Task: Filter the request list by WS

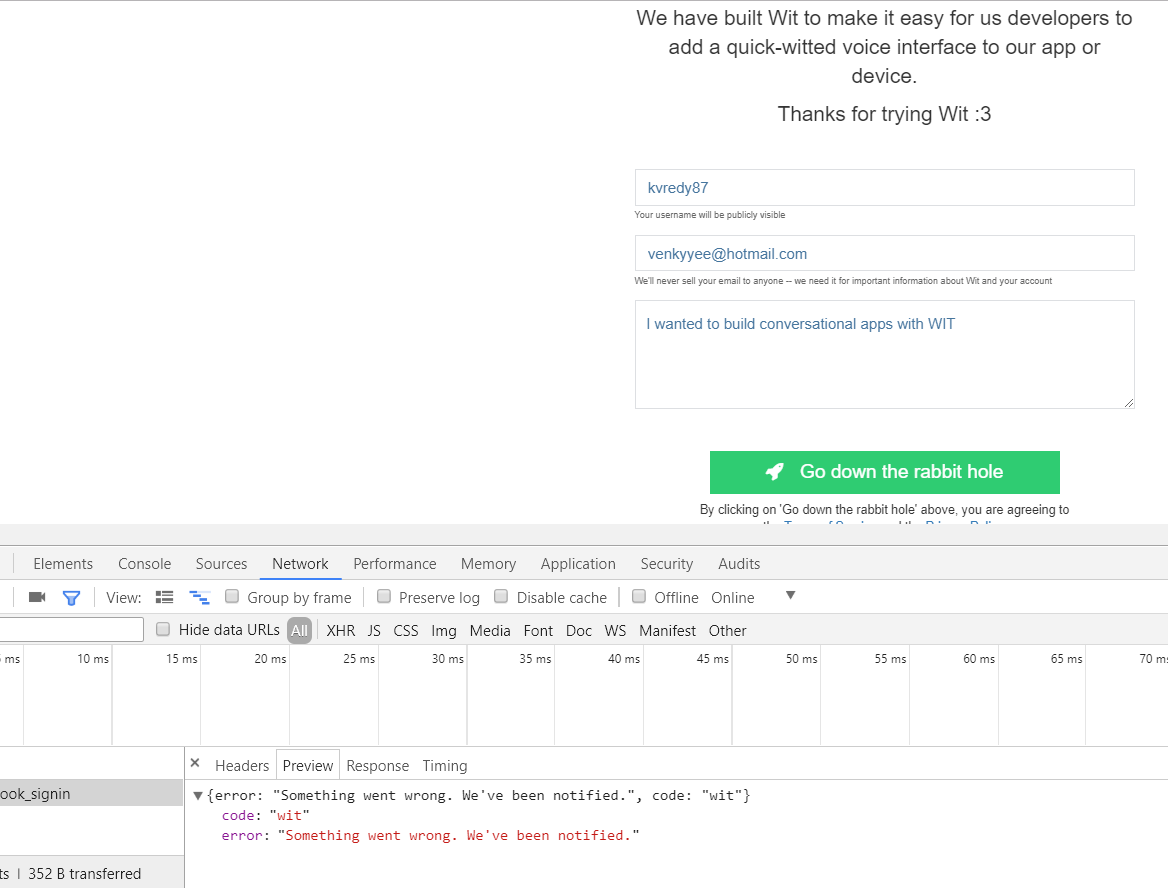Action: pyautogui.click(x=615, y=630)
